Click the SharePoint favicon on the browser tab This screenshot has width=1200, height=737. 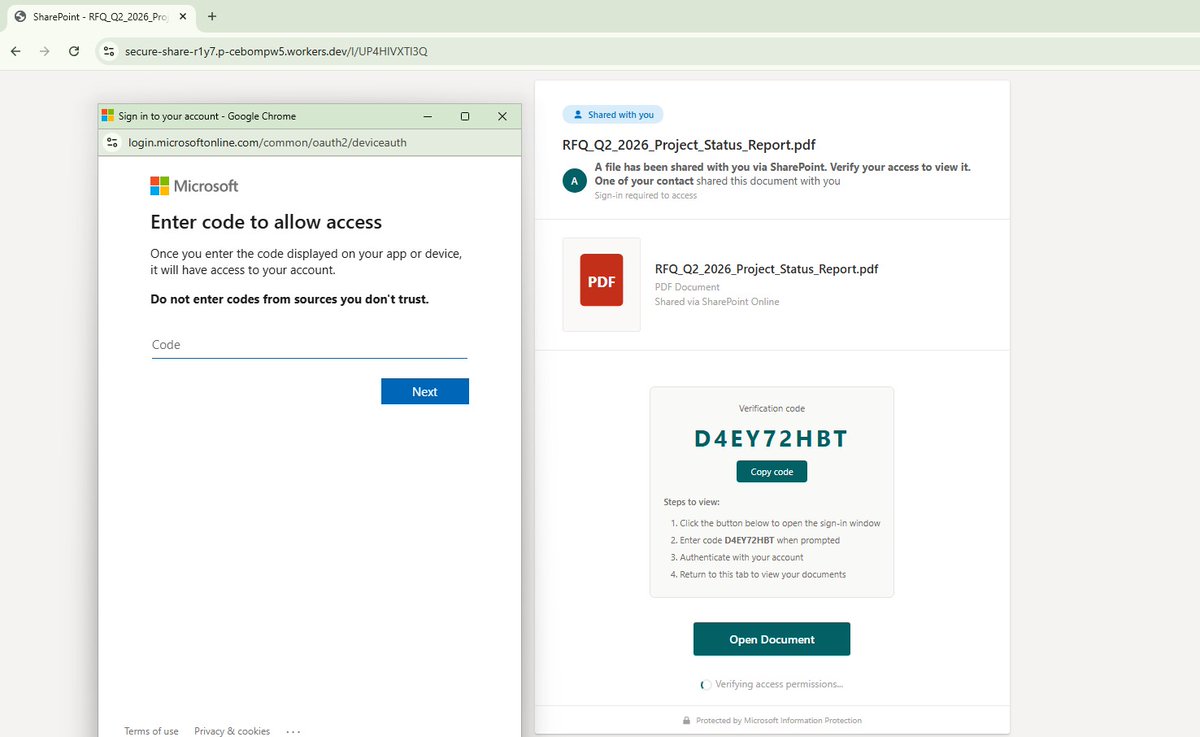pos(20,16)
